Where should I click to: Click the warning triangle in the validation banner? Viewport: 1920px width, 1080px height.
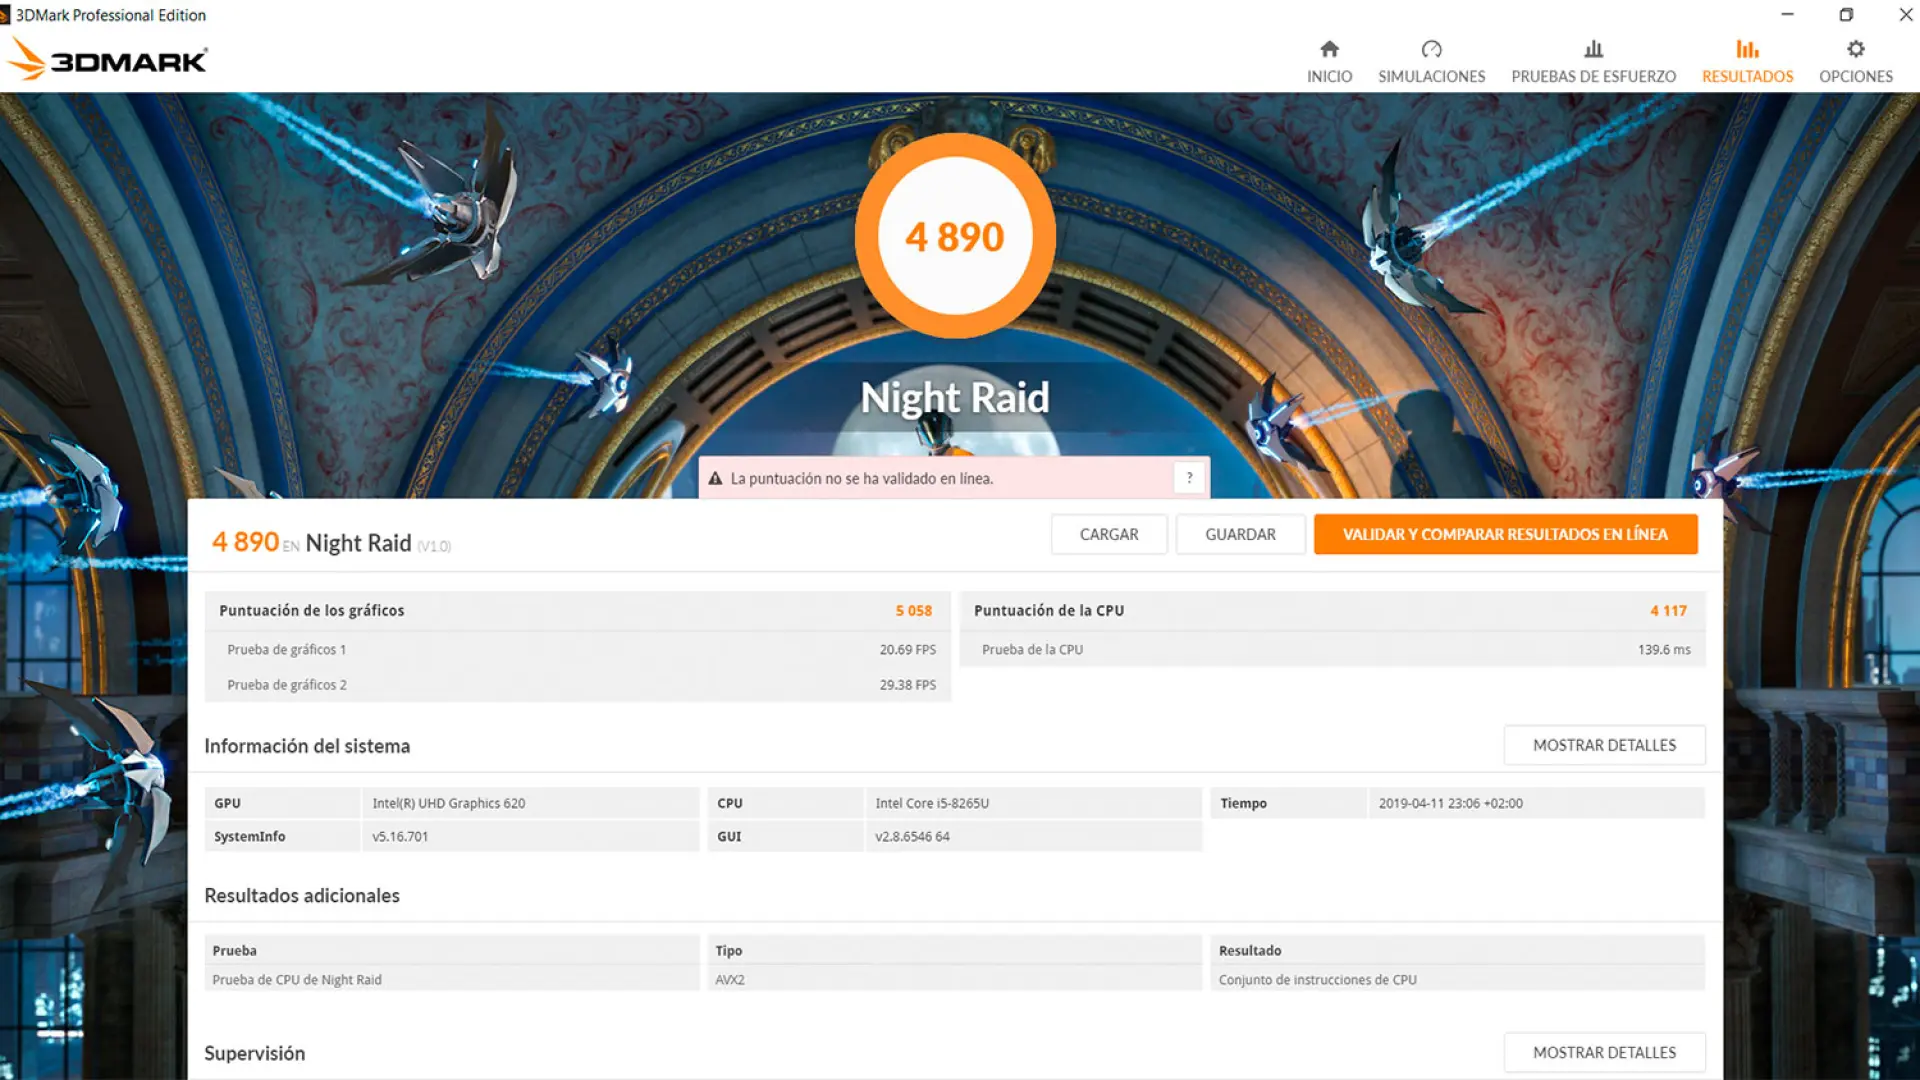[x=716, y=478]
